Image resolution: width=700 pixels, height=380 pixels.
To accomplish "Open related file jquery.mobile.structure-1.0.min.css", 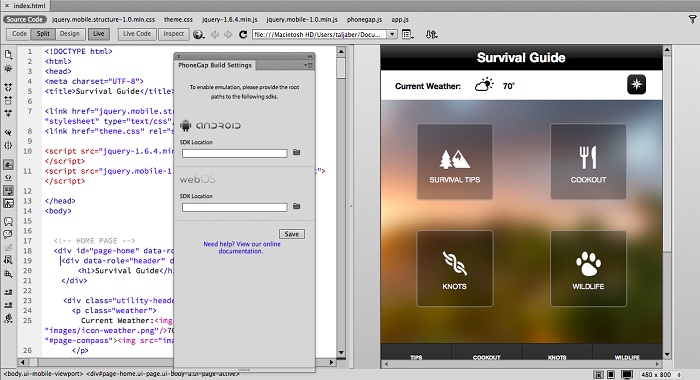I will (x=104, y=20).
